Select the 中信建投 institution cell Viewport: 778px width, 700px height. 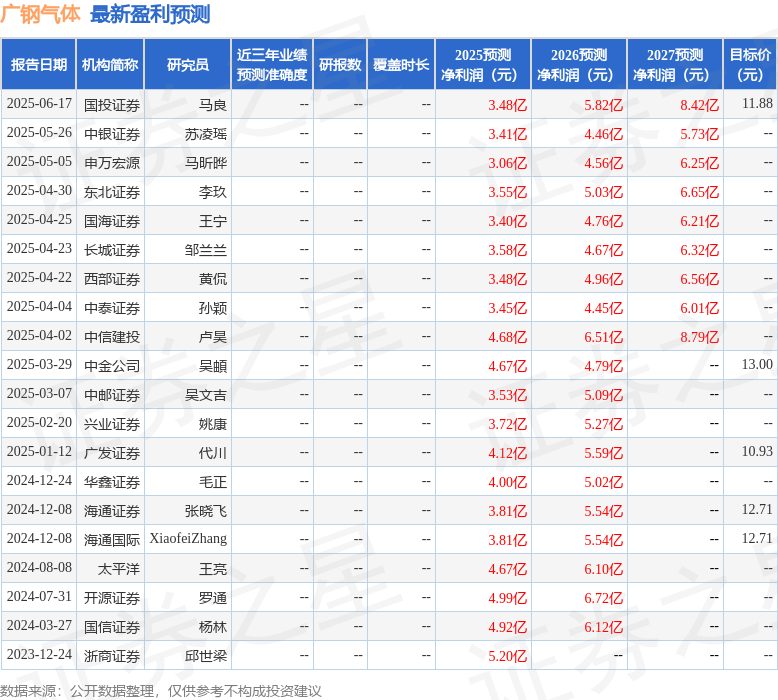(112, 337)
